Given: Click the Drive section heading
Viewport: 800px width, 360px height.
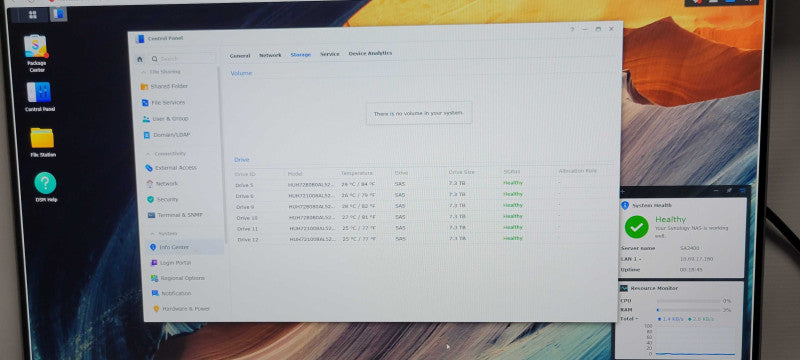Looking at the screenshot, I should coord(242,160).
